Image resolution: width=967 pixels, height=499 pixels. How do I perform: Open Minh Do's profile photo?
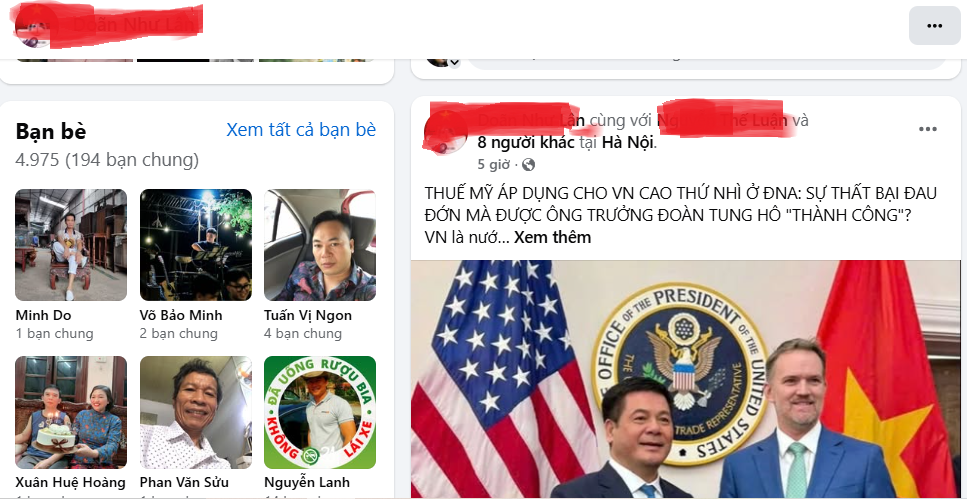(x=71, y=245)
